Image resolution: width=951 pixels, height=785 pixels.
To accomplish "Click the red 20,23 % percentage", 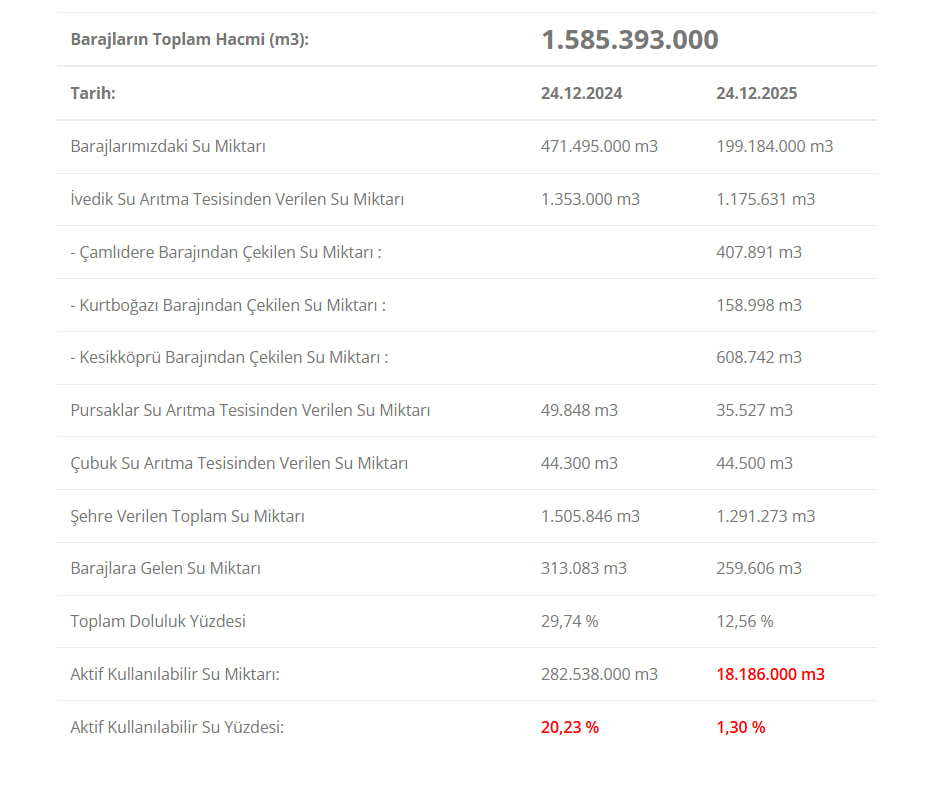I will click(x=570, y=727).
